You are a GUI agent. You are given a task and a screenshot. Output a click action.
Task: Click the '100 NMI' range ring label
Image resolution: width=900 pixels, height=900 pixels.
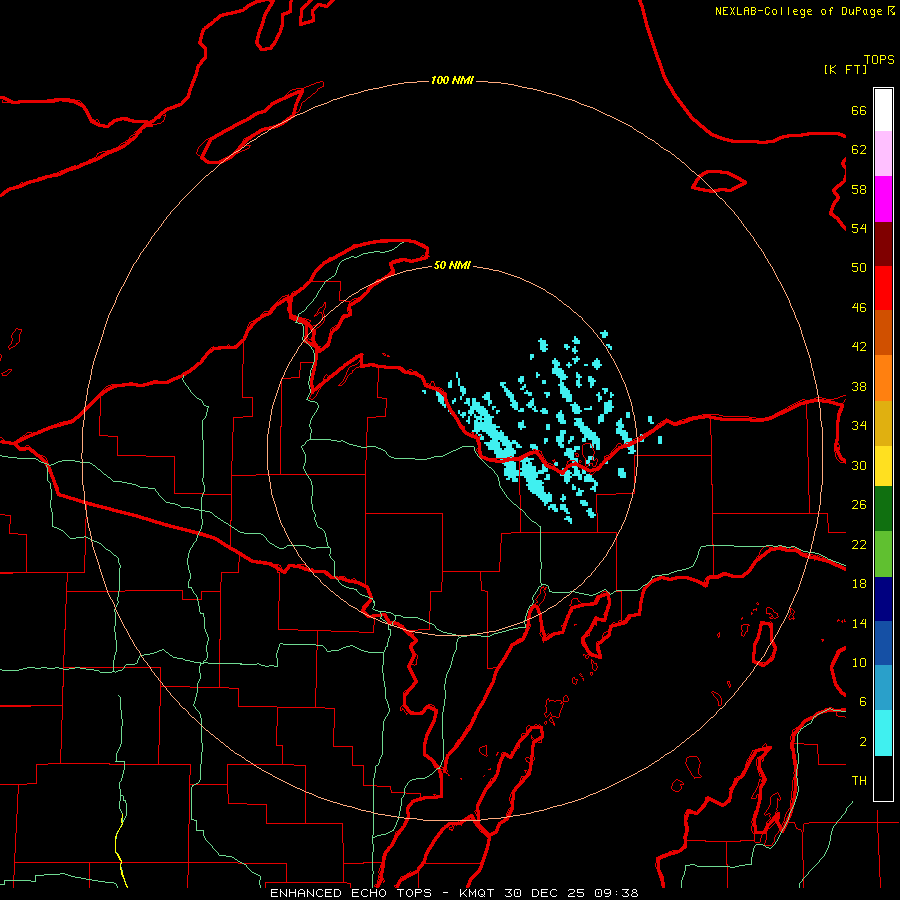click(x=452, y=80)
